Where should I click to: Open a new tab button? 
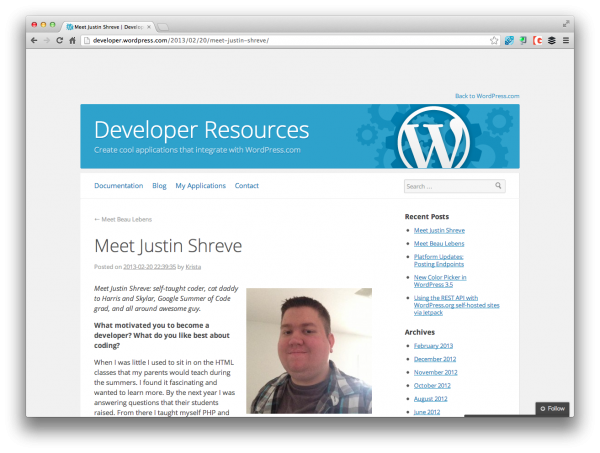pyautogui.click(x=163, y=27)
